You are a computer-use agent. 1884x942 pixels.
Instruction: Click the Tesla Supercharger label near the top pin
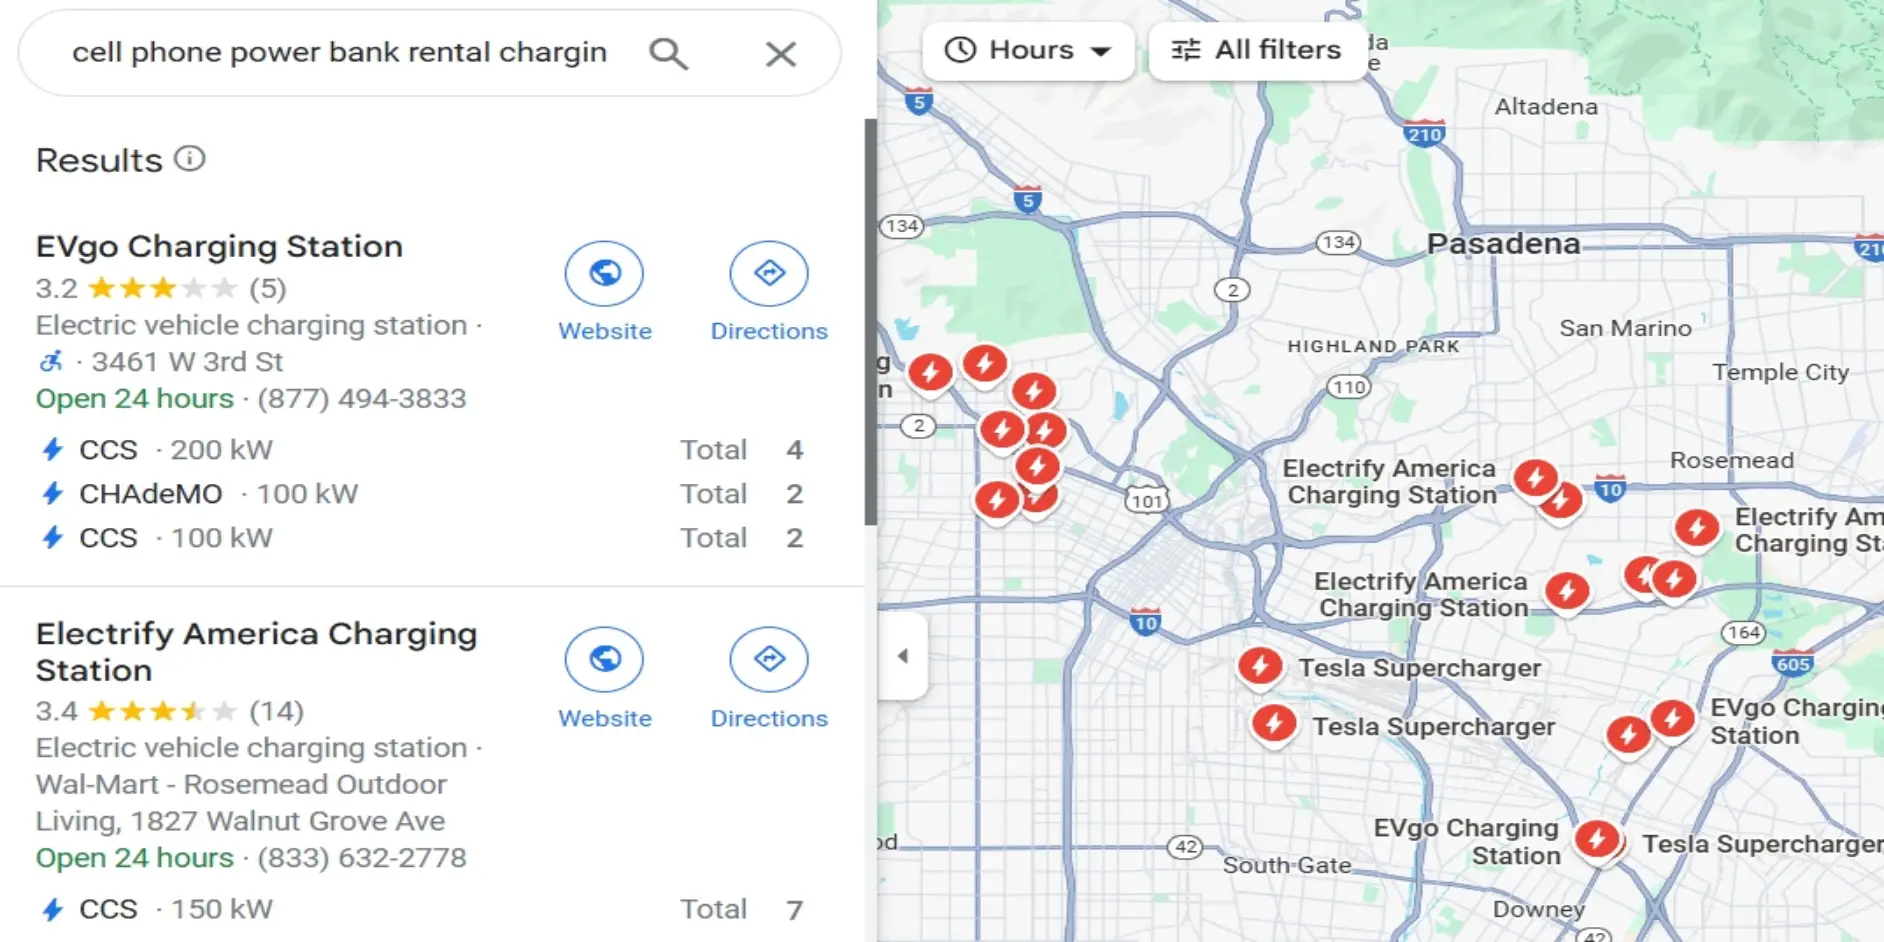1419,668
